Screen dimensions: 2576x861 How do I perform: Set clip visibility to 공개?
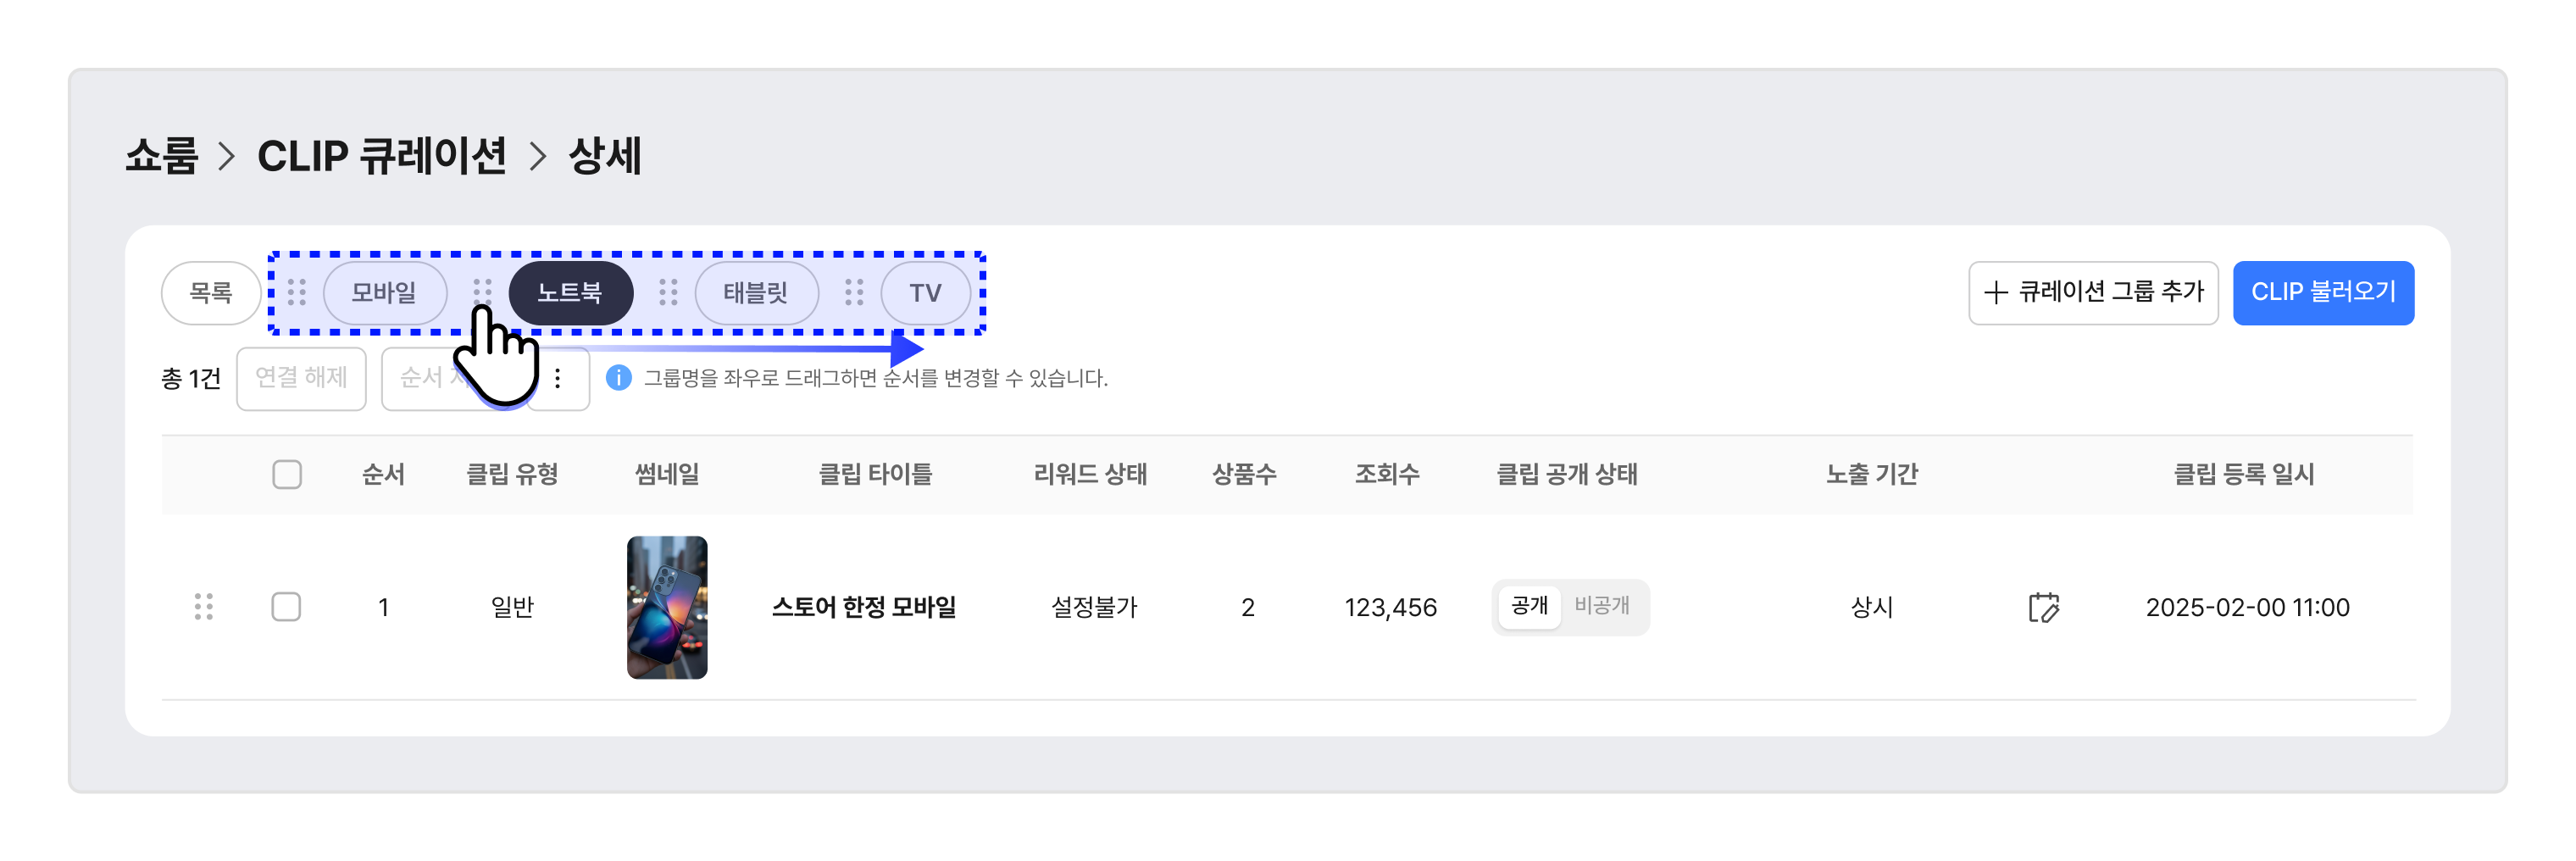pyautogui.click(x=1529, y=606)
